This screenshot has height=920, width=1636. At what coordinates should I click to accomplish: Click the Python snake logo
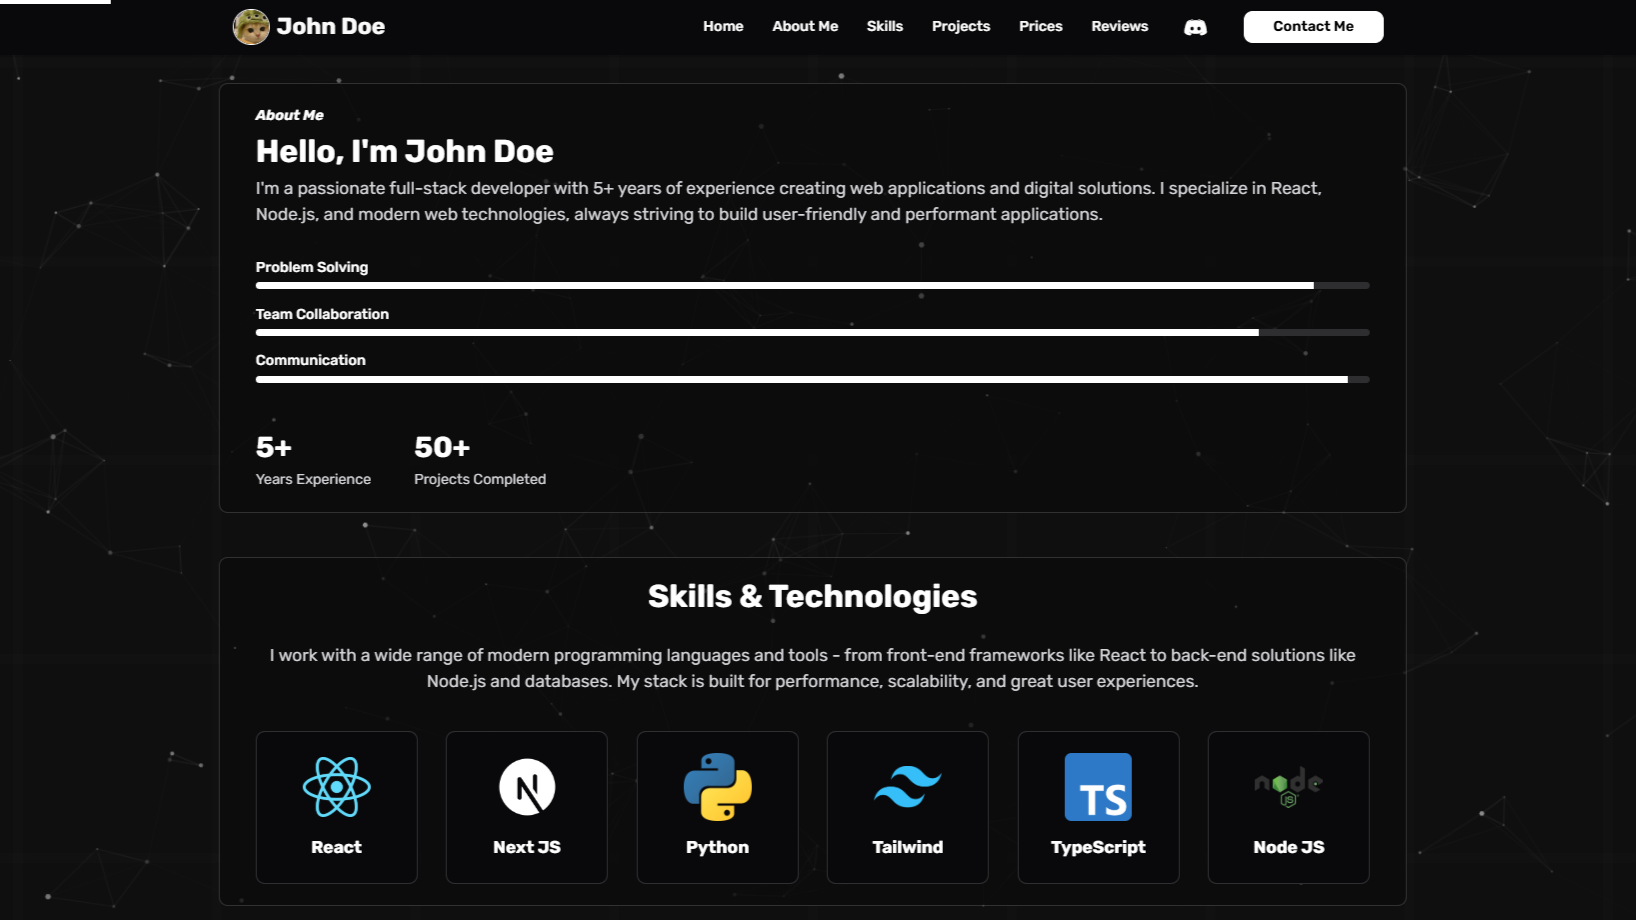point(717,787)
